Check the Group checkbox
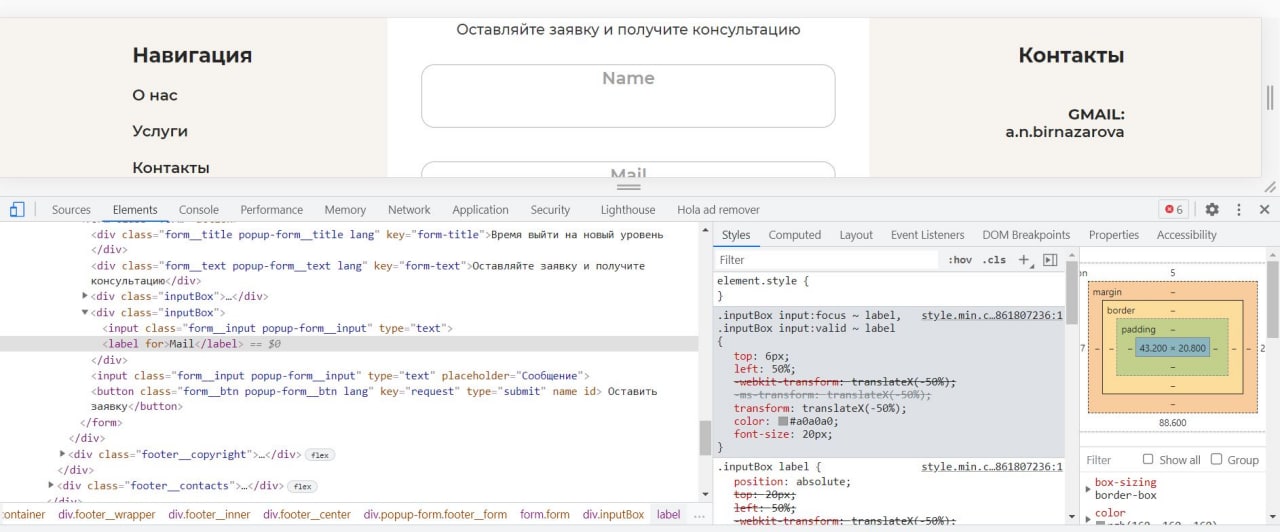This screenshot has width=1280, height=532. tap(1216, 459)
